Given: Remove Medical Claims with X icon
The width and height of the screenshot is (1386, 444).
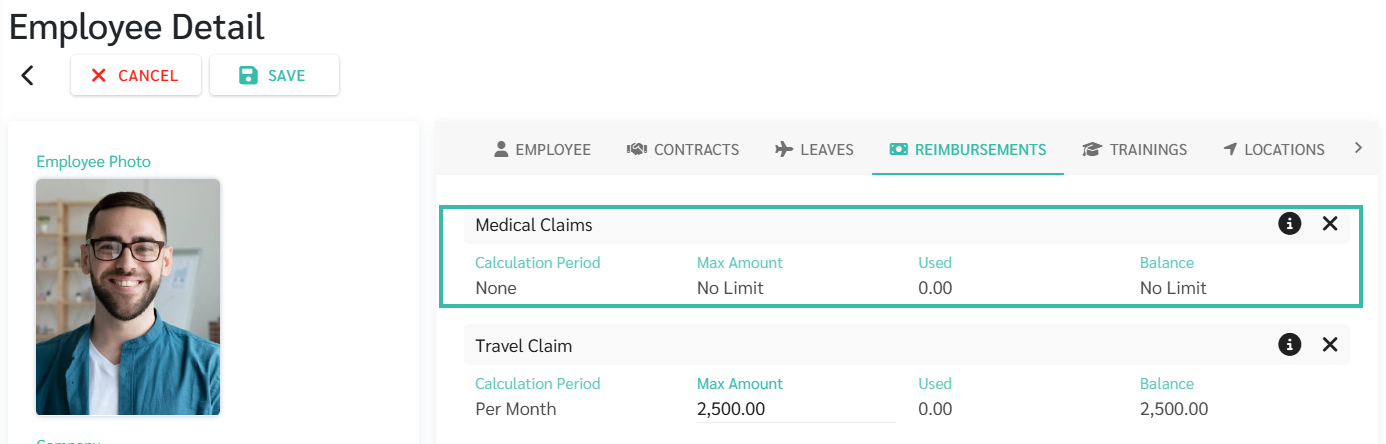Looking at the screenshot, I should click(1330, 224).
